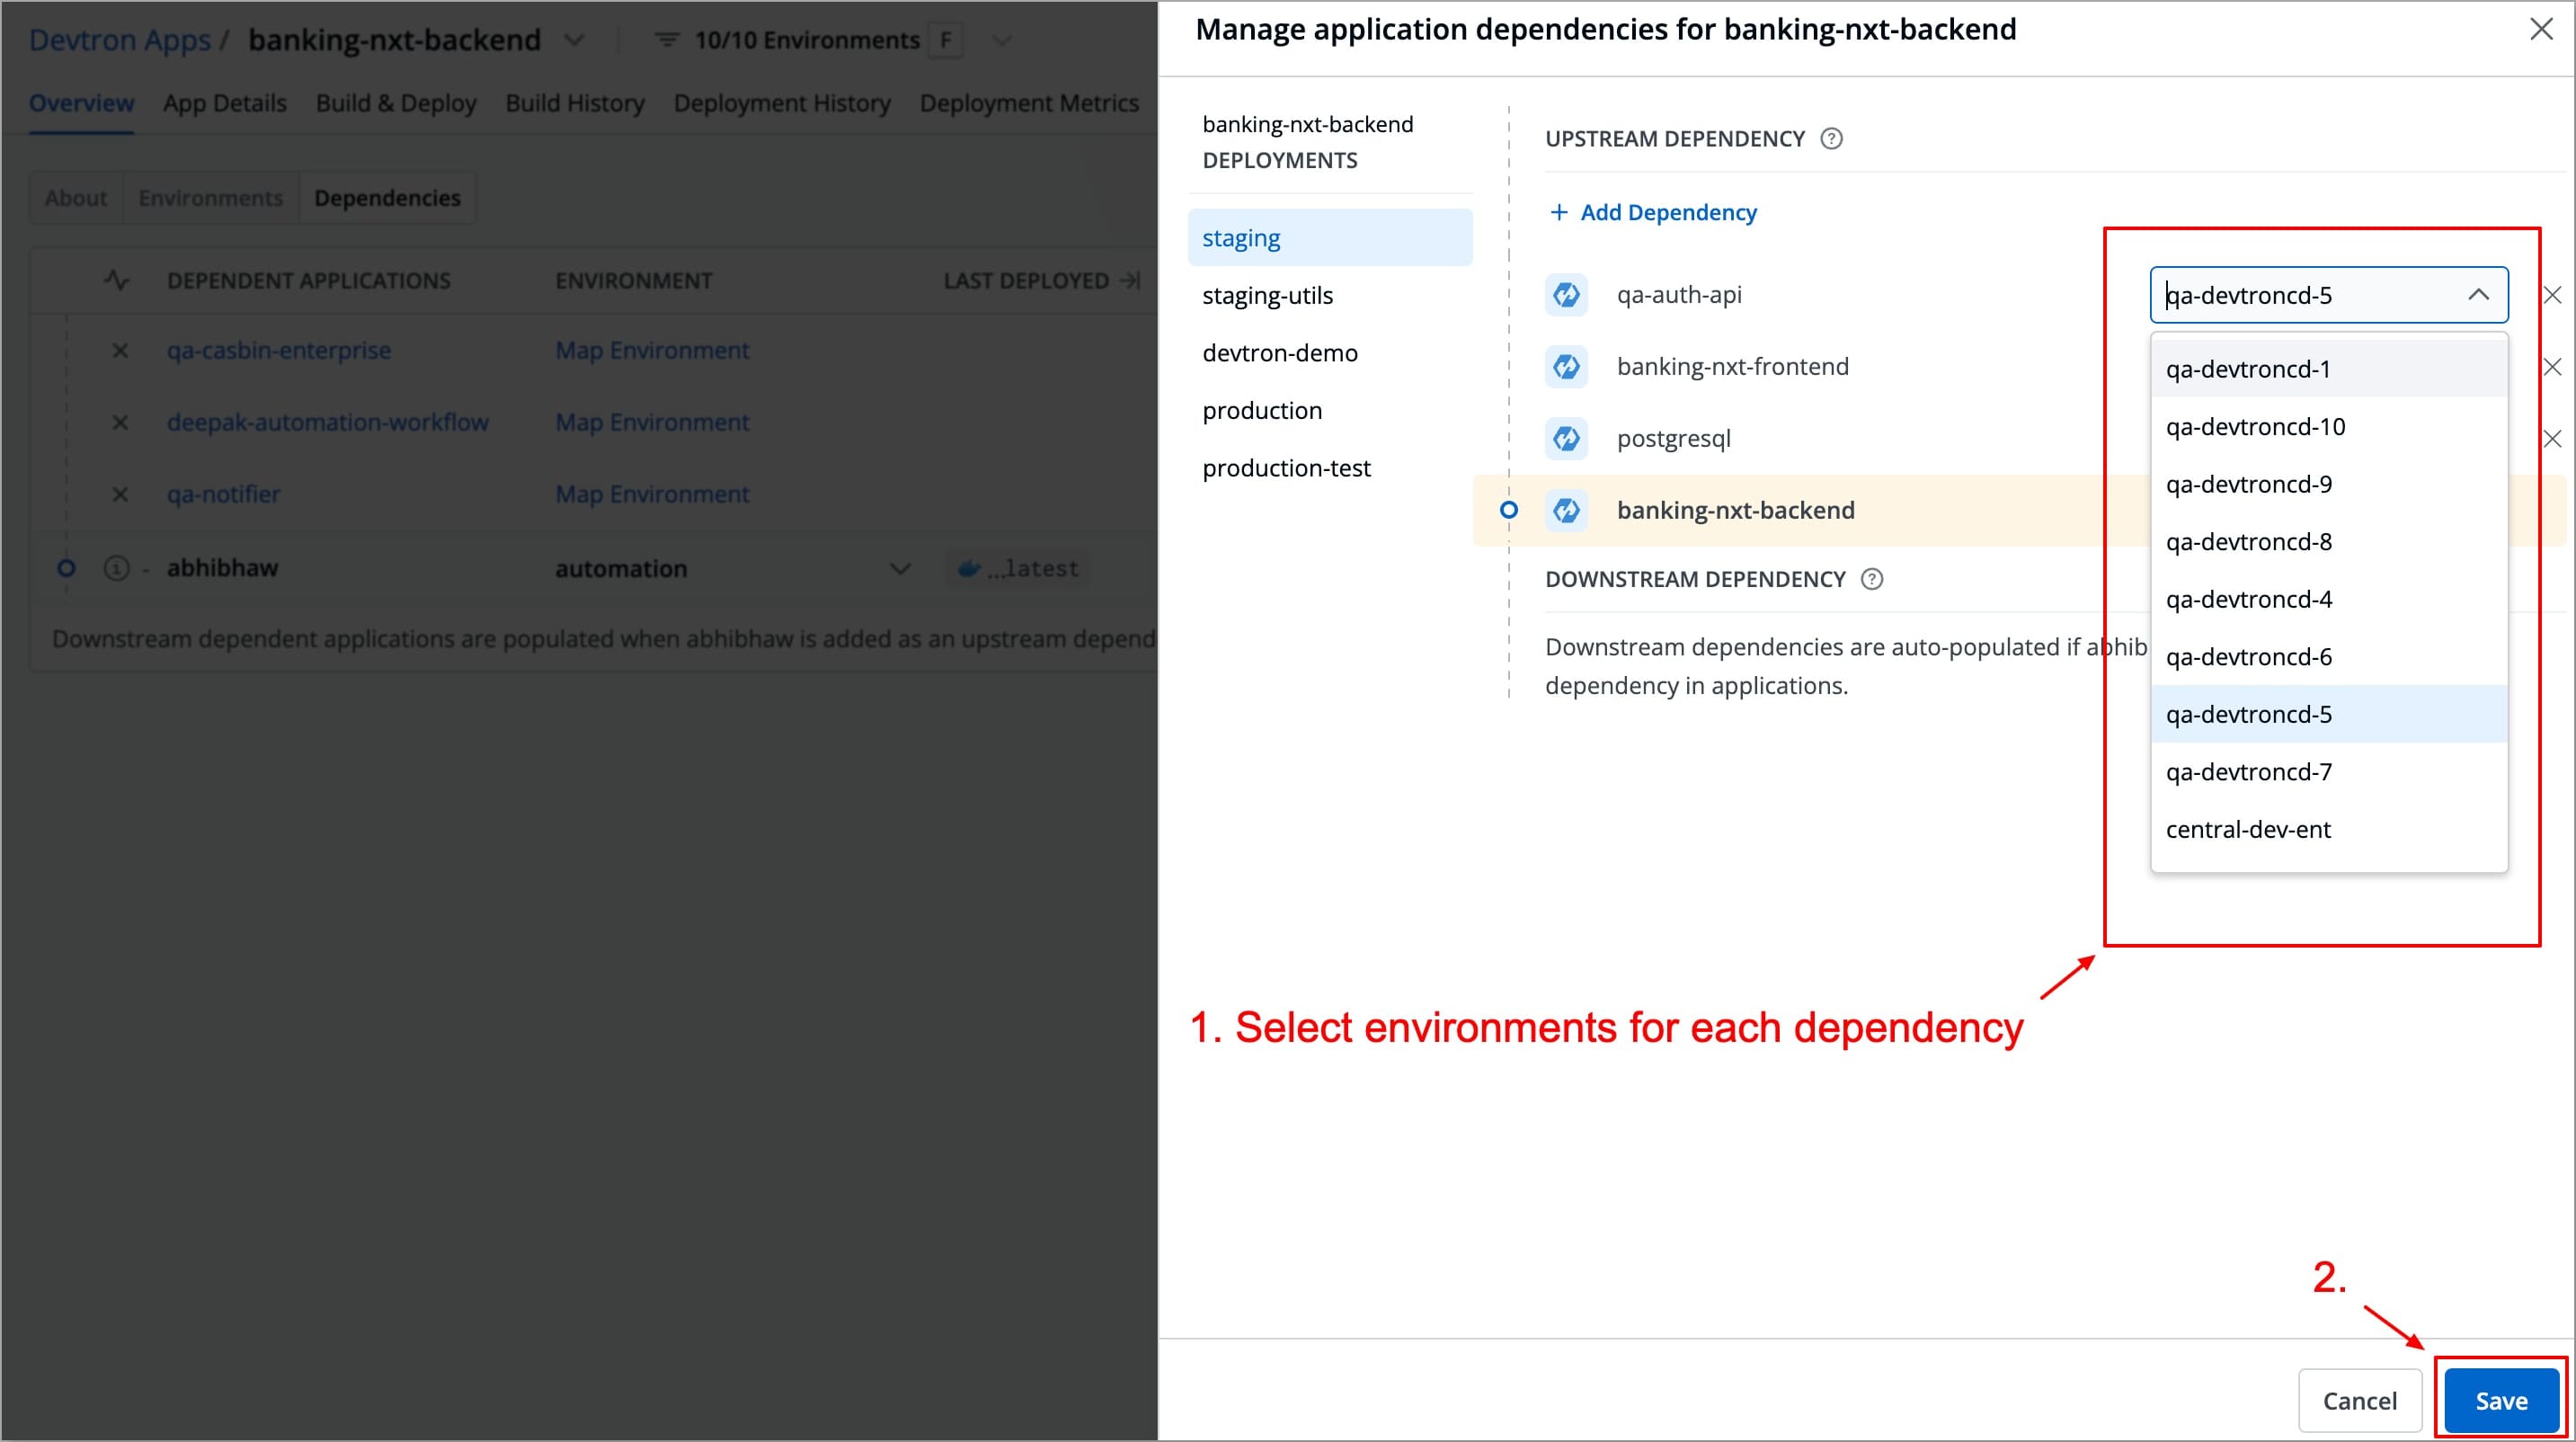
Task: Expand the automation environment dropdown
Action: 900,569
